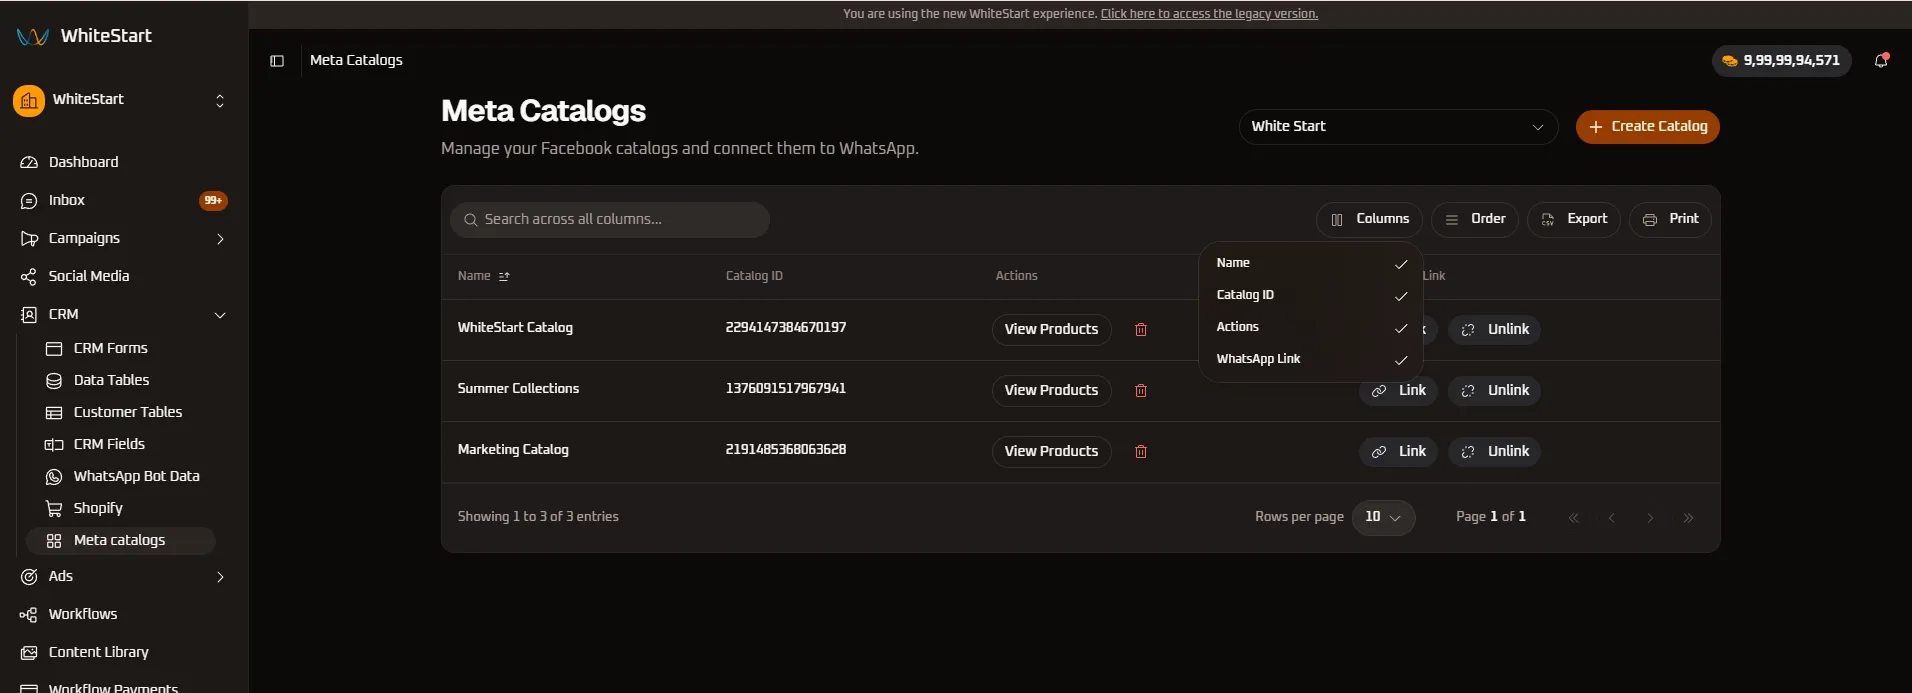Click catalog ID 1376091517967941
The width and height of the screenshot is (1912, 693).
(786, 389)
